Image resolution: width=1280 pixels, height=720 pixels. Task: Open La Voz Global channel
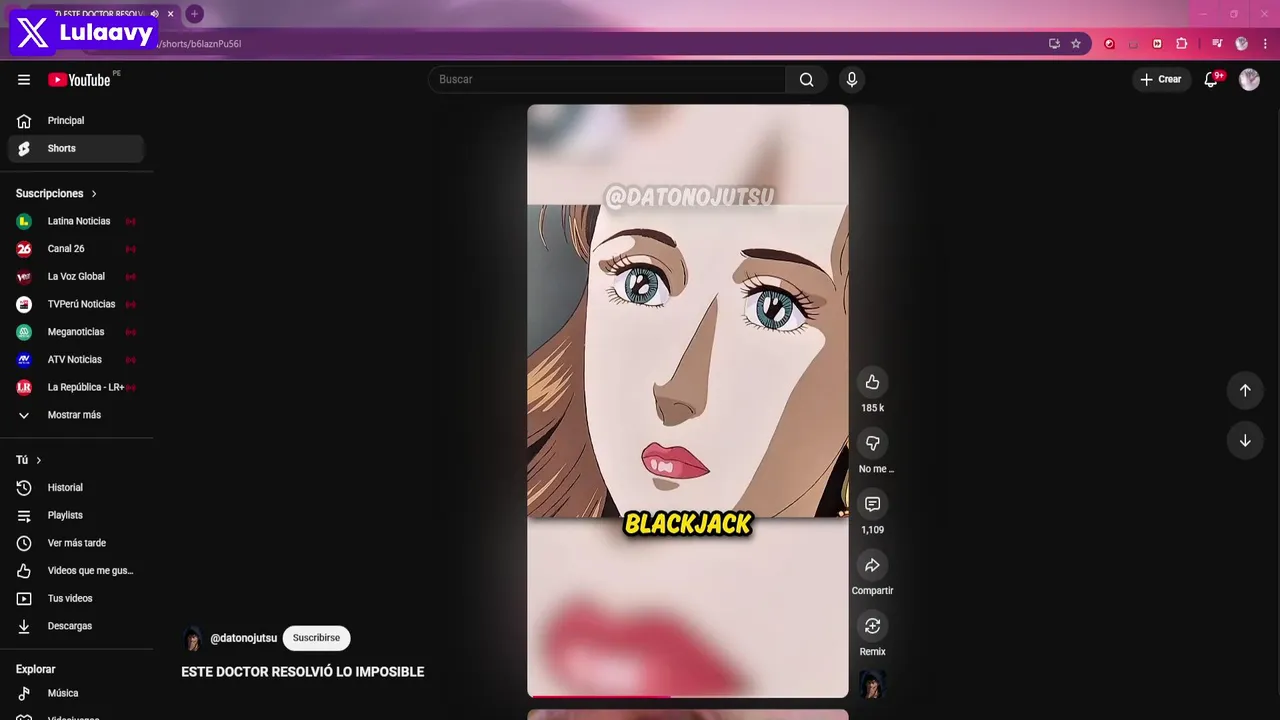(76, 277)
